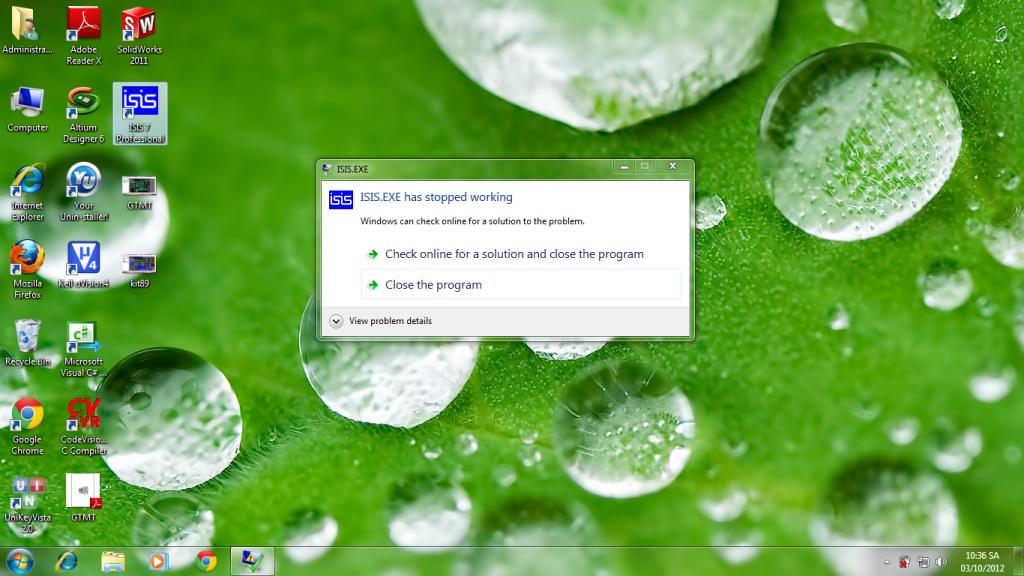The image size is (1024, 576).
Task: Open Windows Explorer from the taskbar
Action: coord(113,562)
